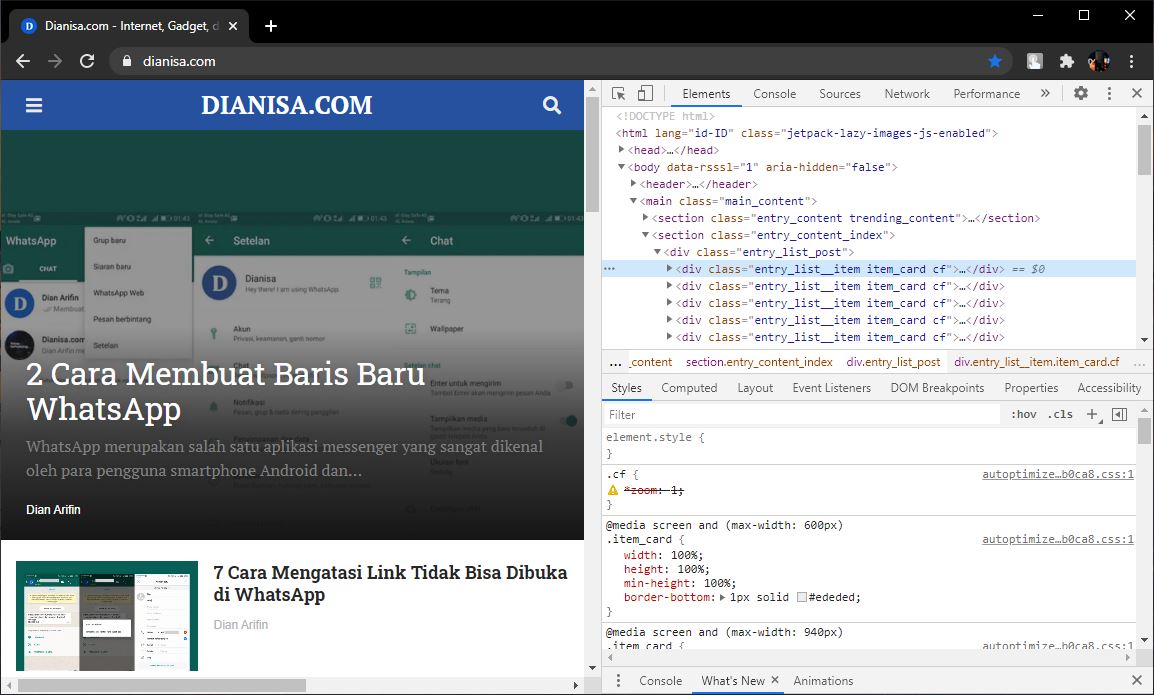1154x695 pixels.
Task: Open the three-dot DevTools customization menu
Action: click(1109, 93)
